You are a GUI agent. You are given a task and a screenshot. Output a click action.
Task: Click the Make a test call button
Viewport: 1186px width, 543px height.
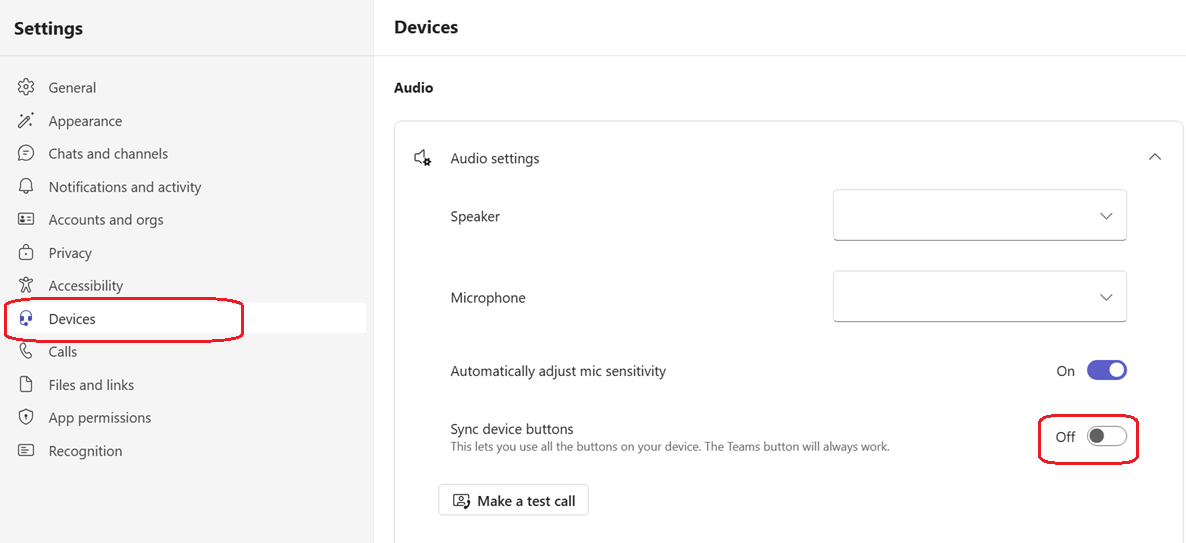[514, 500]
